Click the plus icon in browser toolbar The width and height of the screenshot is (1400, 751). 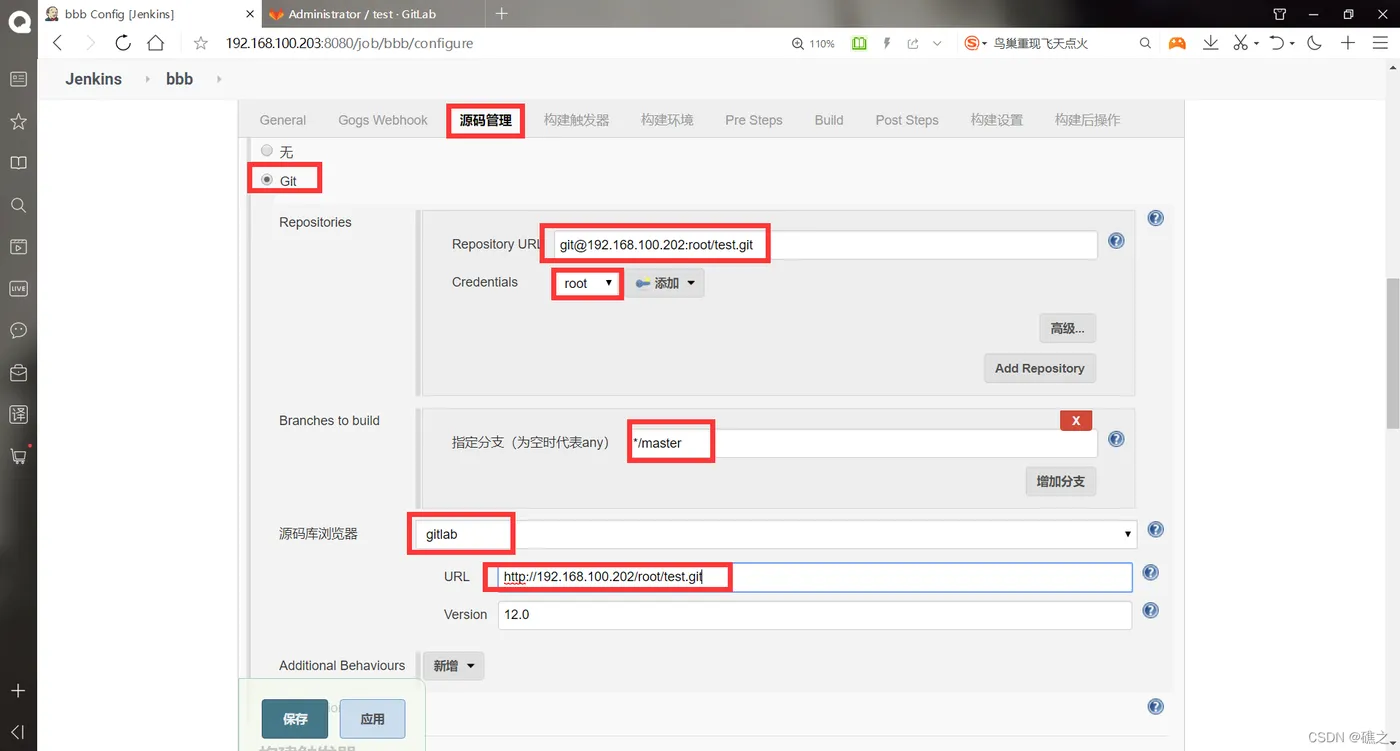[1348, 43]
